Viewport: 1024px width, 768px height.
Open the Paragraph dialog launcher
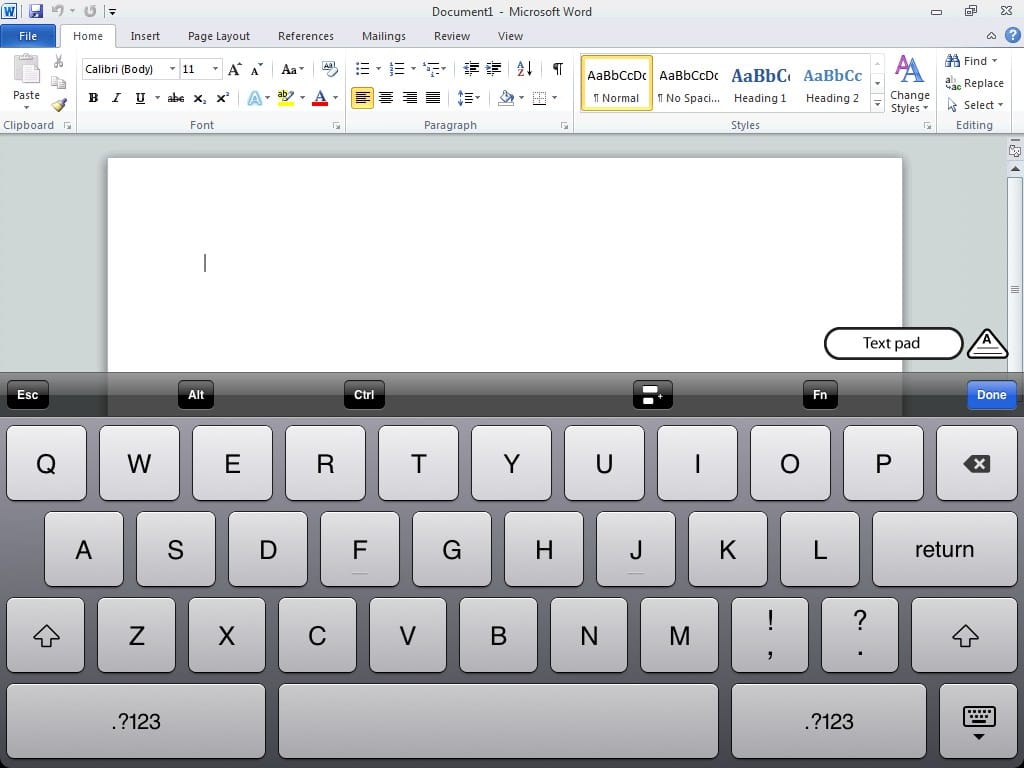tap(564, 125)
